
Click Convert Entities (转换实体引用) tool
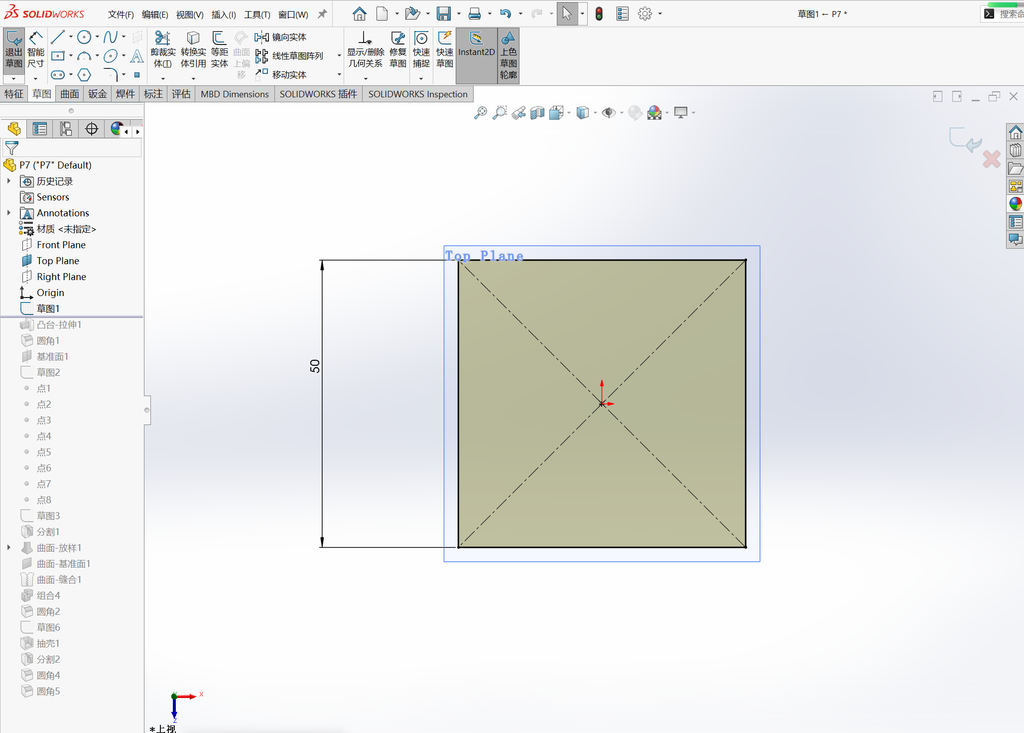(x=193, y=50)
